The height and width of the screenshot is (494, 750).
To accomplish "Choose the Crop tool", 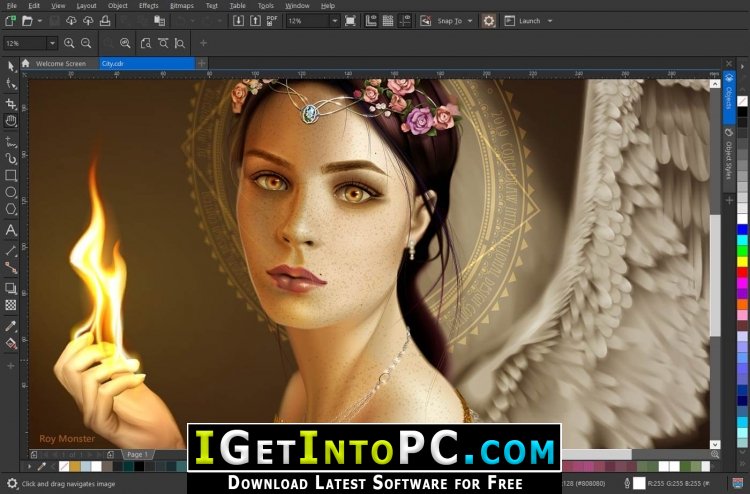I will coord(11,103).
